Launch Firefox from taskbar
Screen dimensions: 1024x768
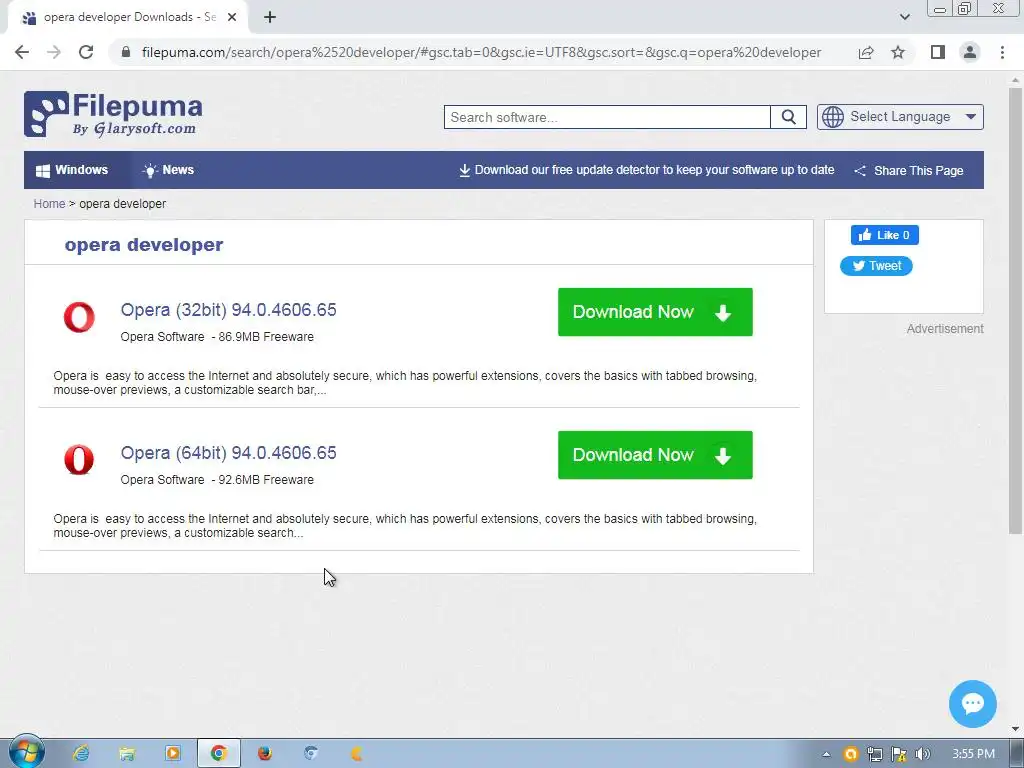click(x=264, y=754)
